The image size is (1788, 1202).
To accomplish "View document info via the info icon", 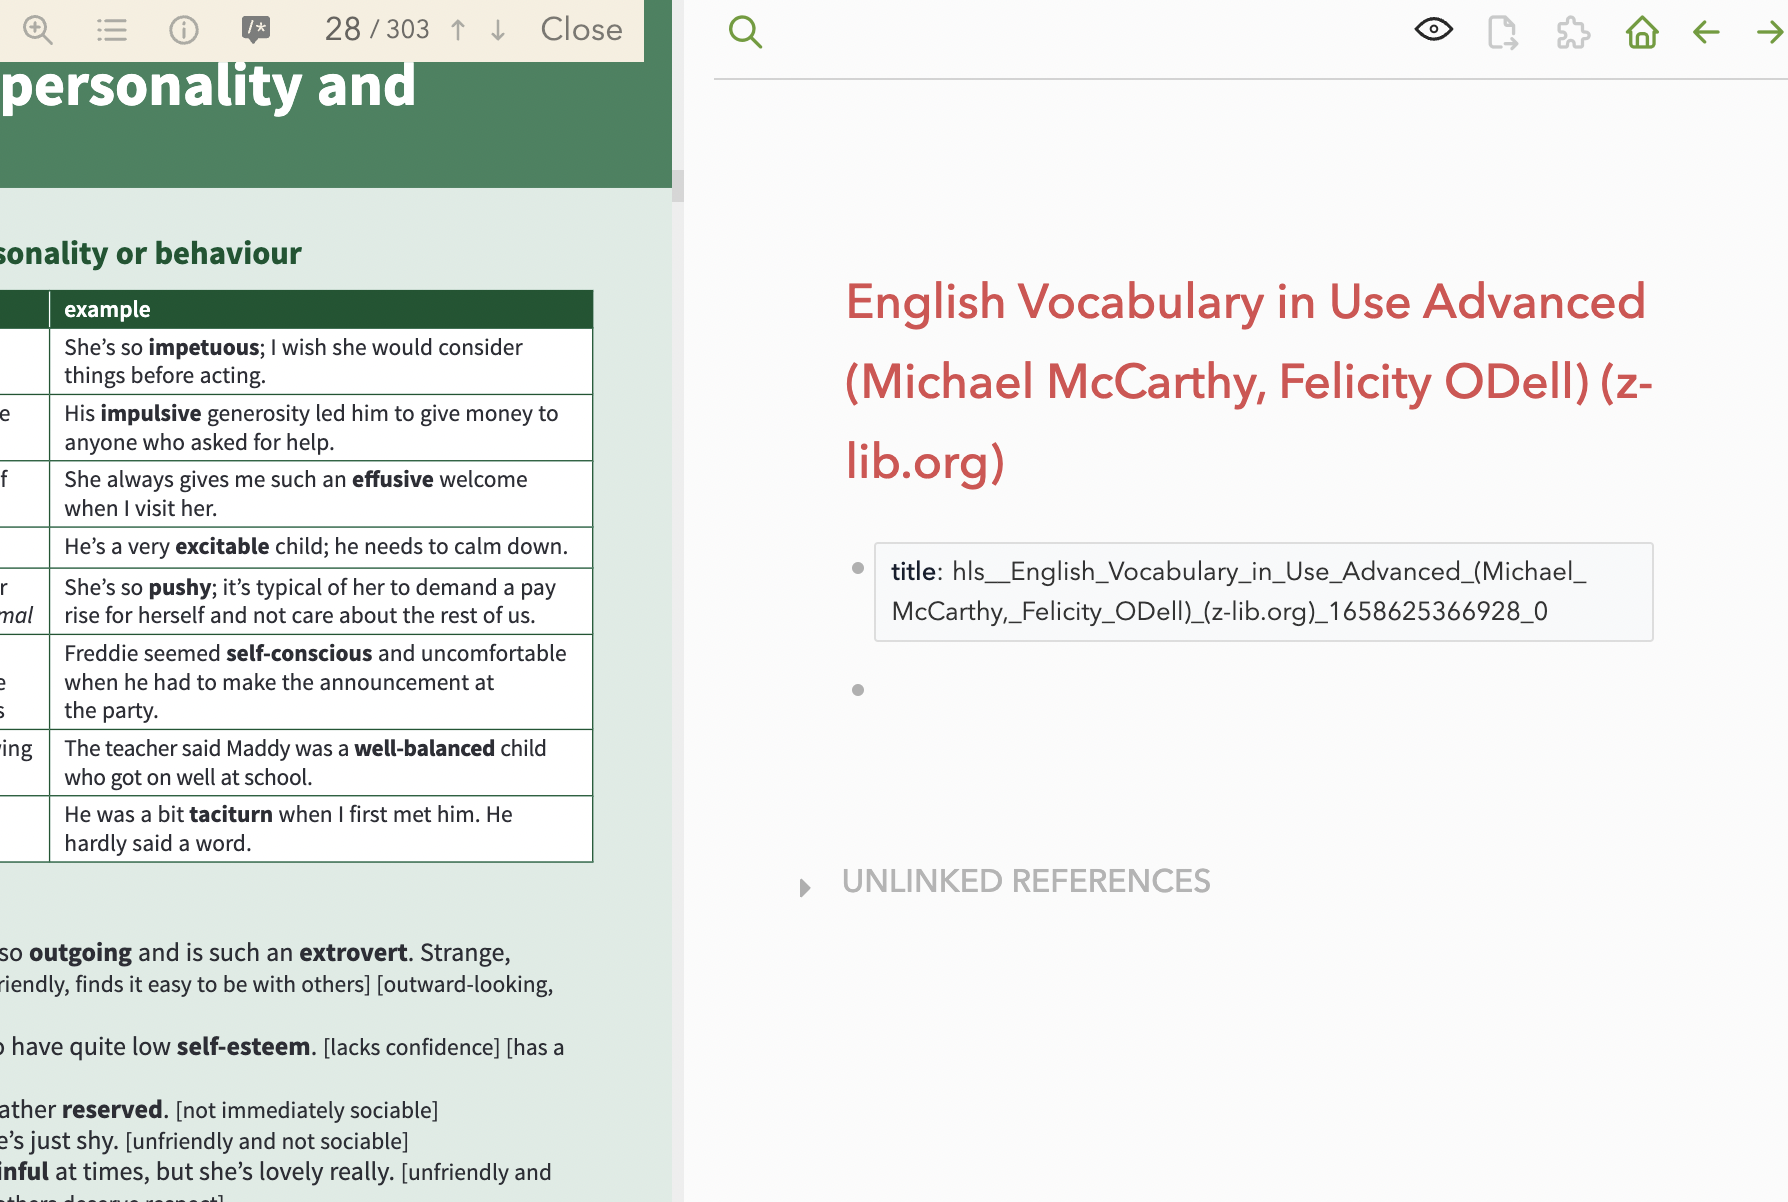I will coord(183,29).
